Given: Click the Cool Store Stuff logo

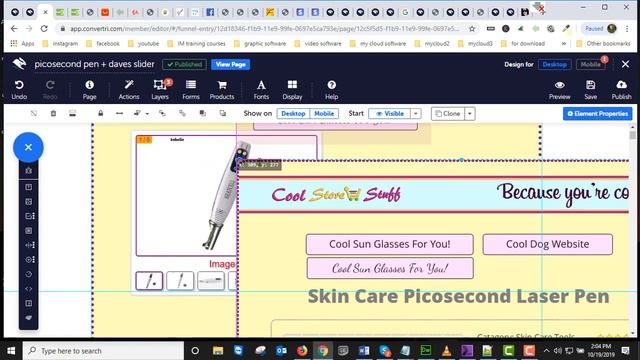Looking at the screenshot, I should point(336,194).
